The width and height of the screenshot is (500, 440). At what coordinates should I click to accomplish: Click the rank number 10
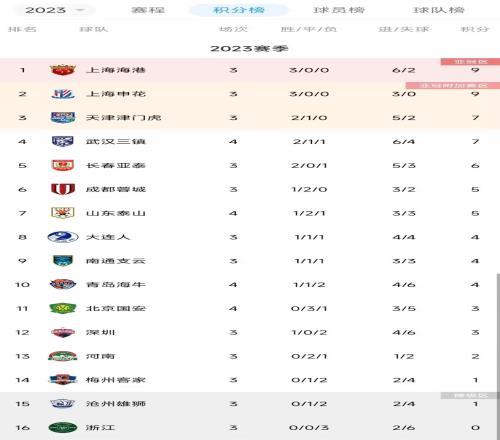point(22,285)
